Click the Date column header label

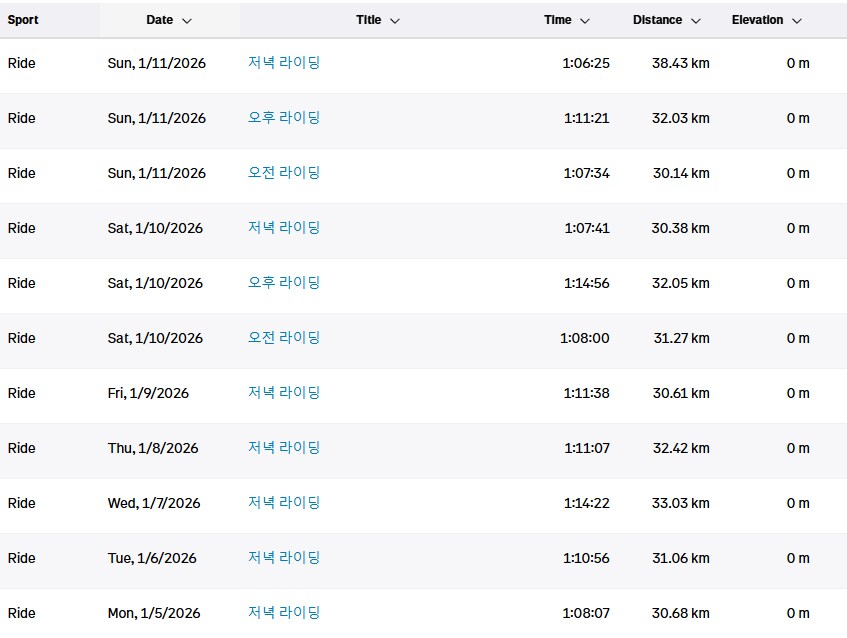point(159,20)
